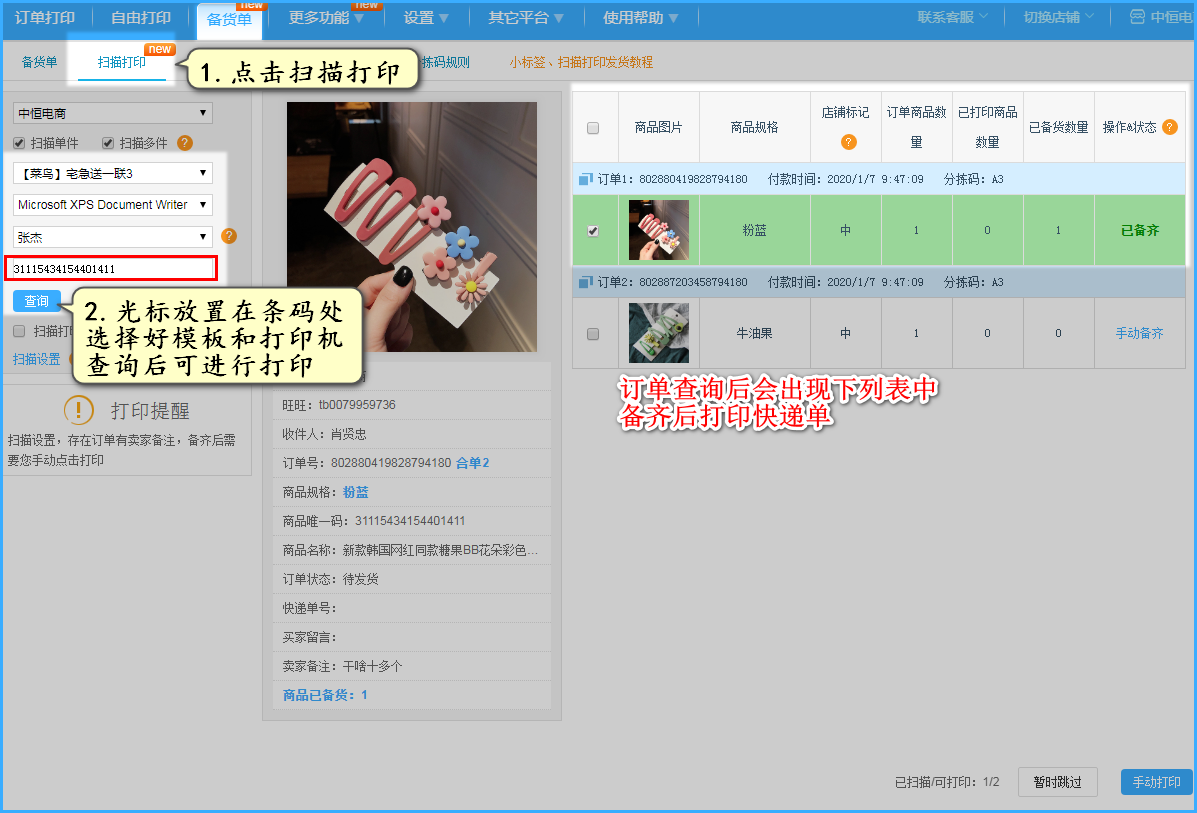Screen dimensions: 1197x813
Task: Toggle the 扫描多件 checkbox
Action: point(108,143)
